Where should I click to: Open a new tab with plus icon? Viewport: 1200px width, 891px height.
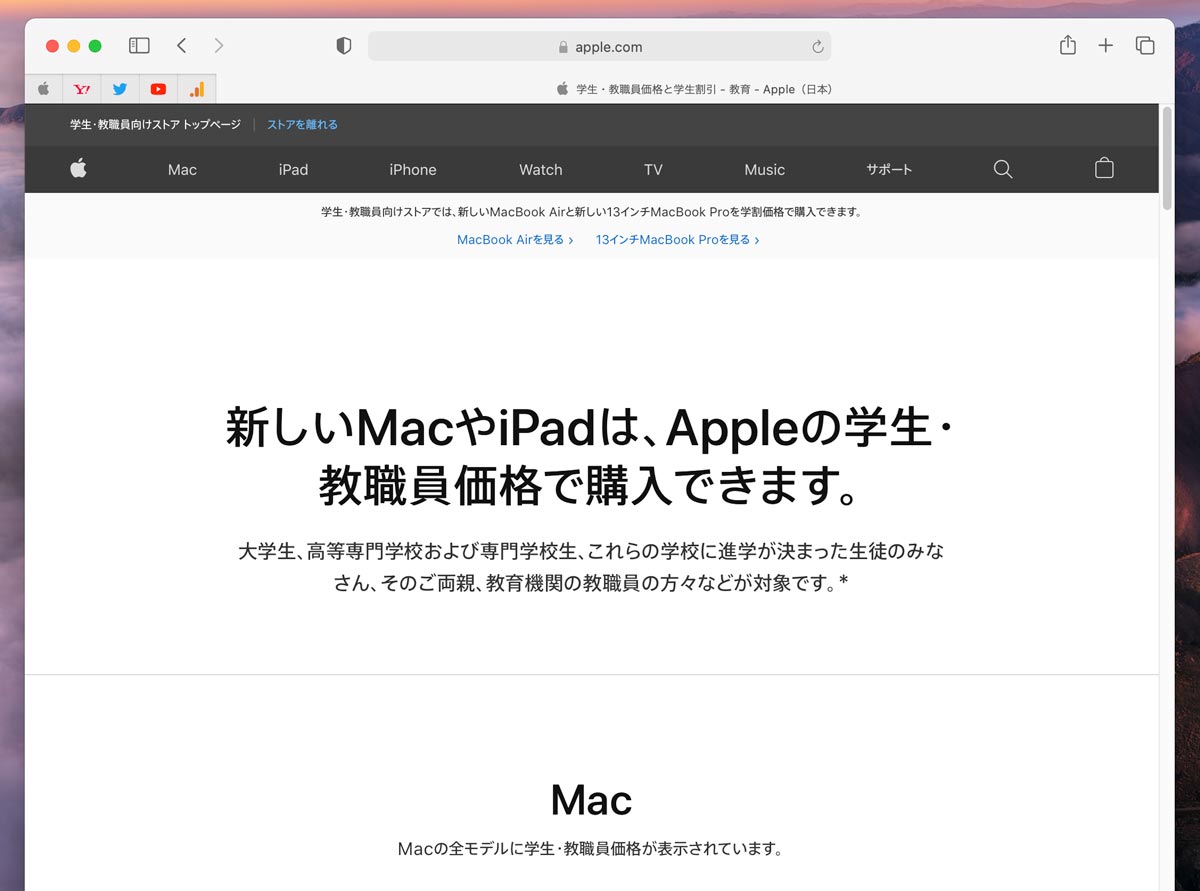click(x=1105, y=46)
